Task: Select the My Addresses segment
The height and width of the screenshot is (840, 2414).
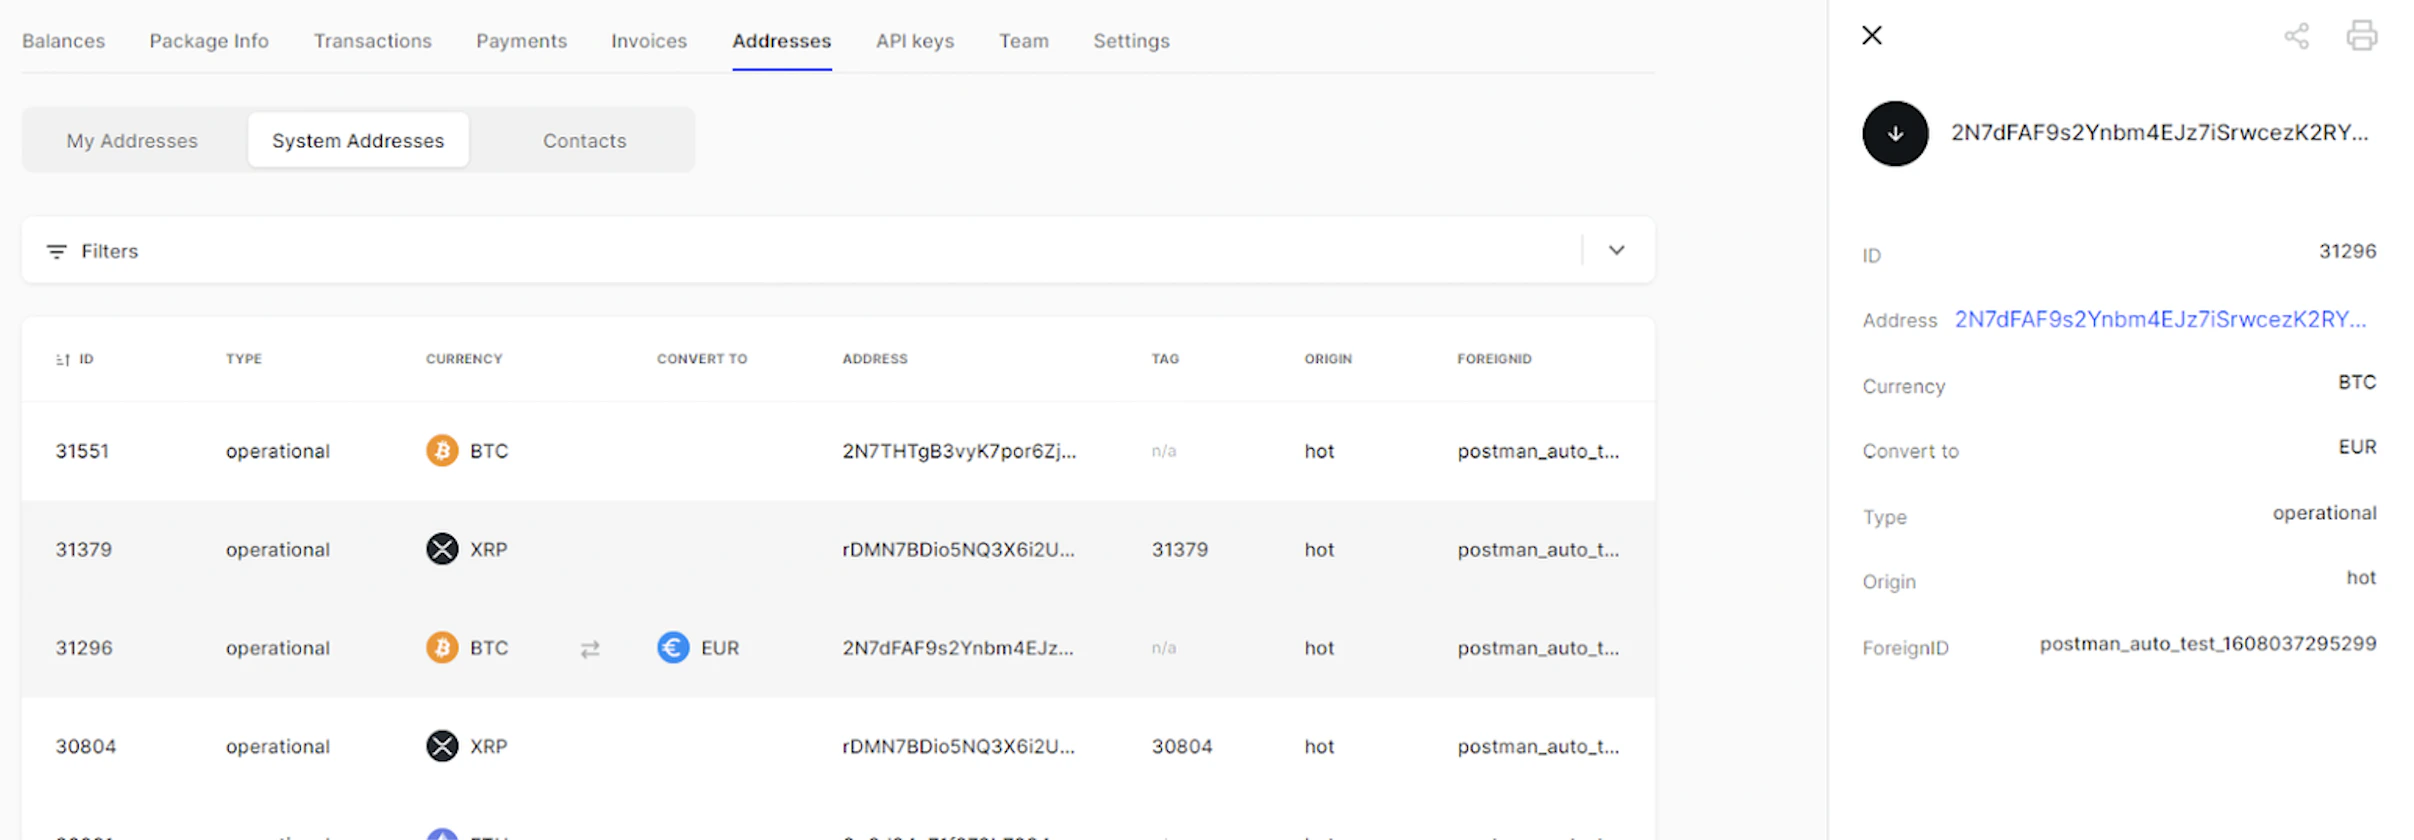Action: click(x=133, y=141)
